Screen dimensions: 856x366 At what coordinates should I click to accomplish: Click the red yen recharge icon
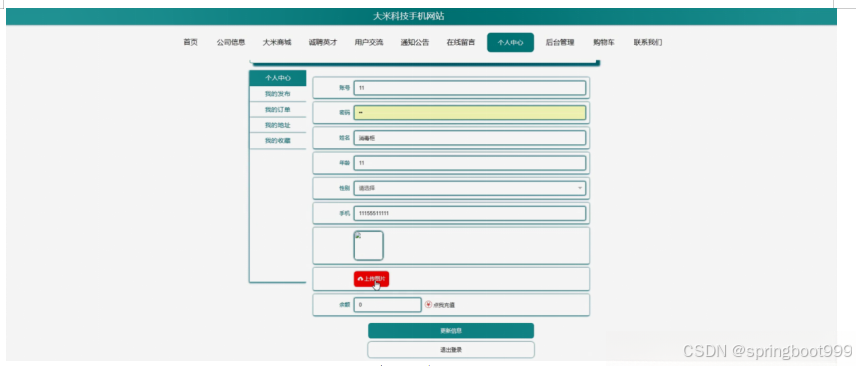(x=428, y=304)
